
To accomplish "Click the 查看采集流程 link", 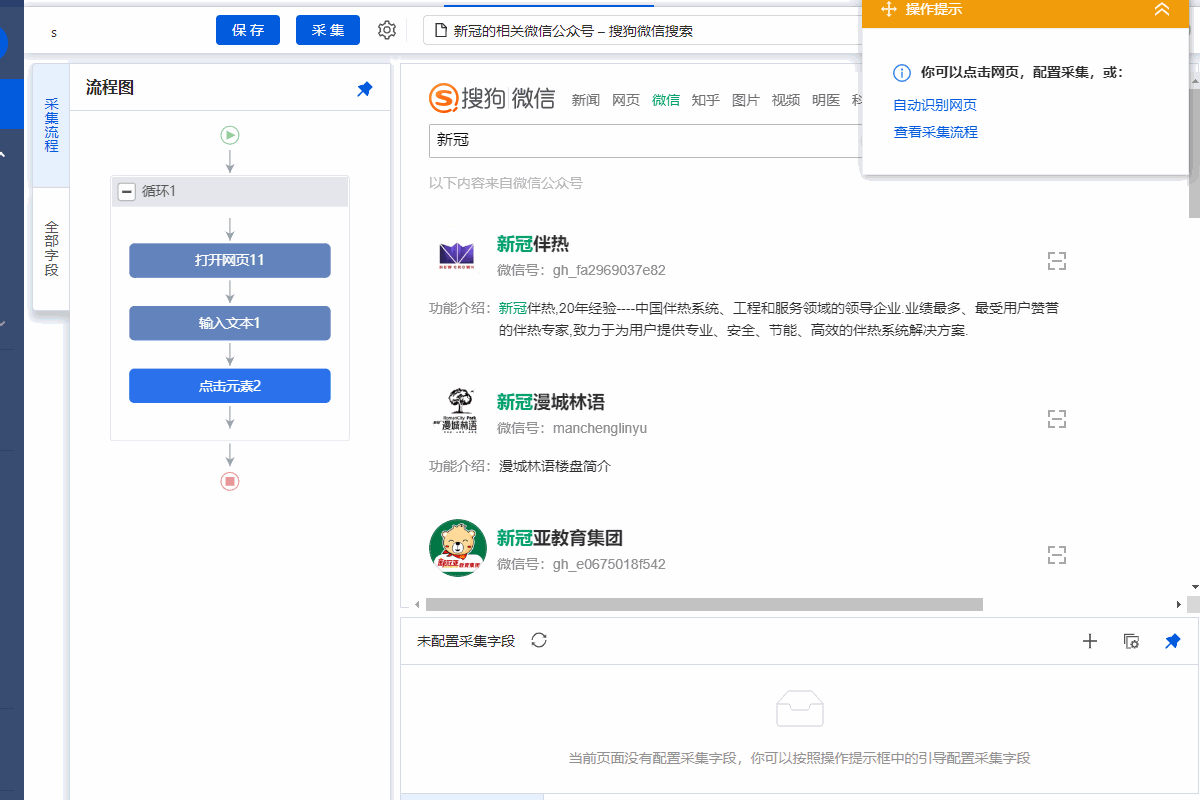I will (935, 132).
